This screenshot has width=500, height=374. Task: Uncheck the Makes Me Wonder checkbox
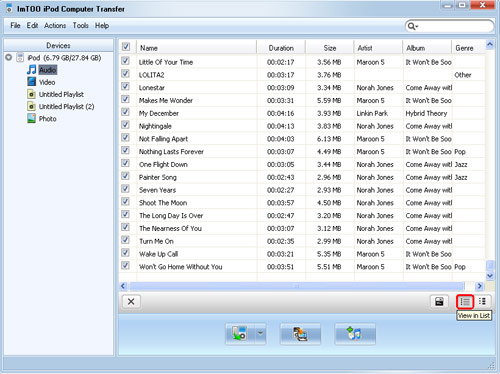click(125, 99)
